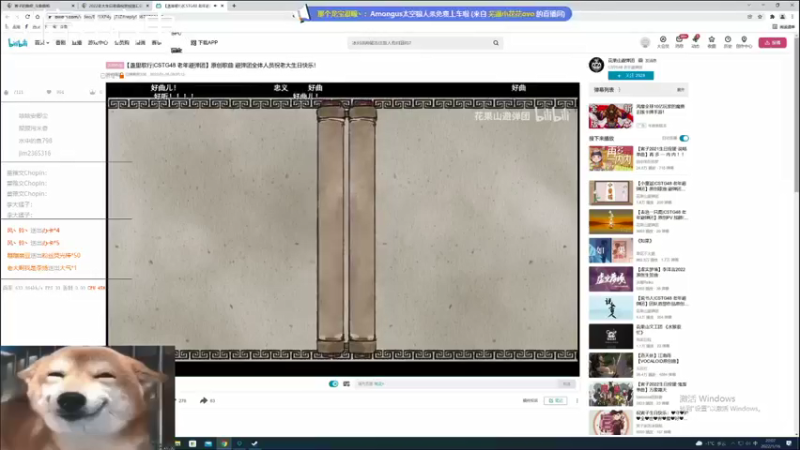The height and width of the screenshot is (450, 800).
Task: Click the three-dot more options below the video
Action: point(577,401)
